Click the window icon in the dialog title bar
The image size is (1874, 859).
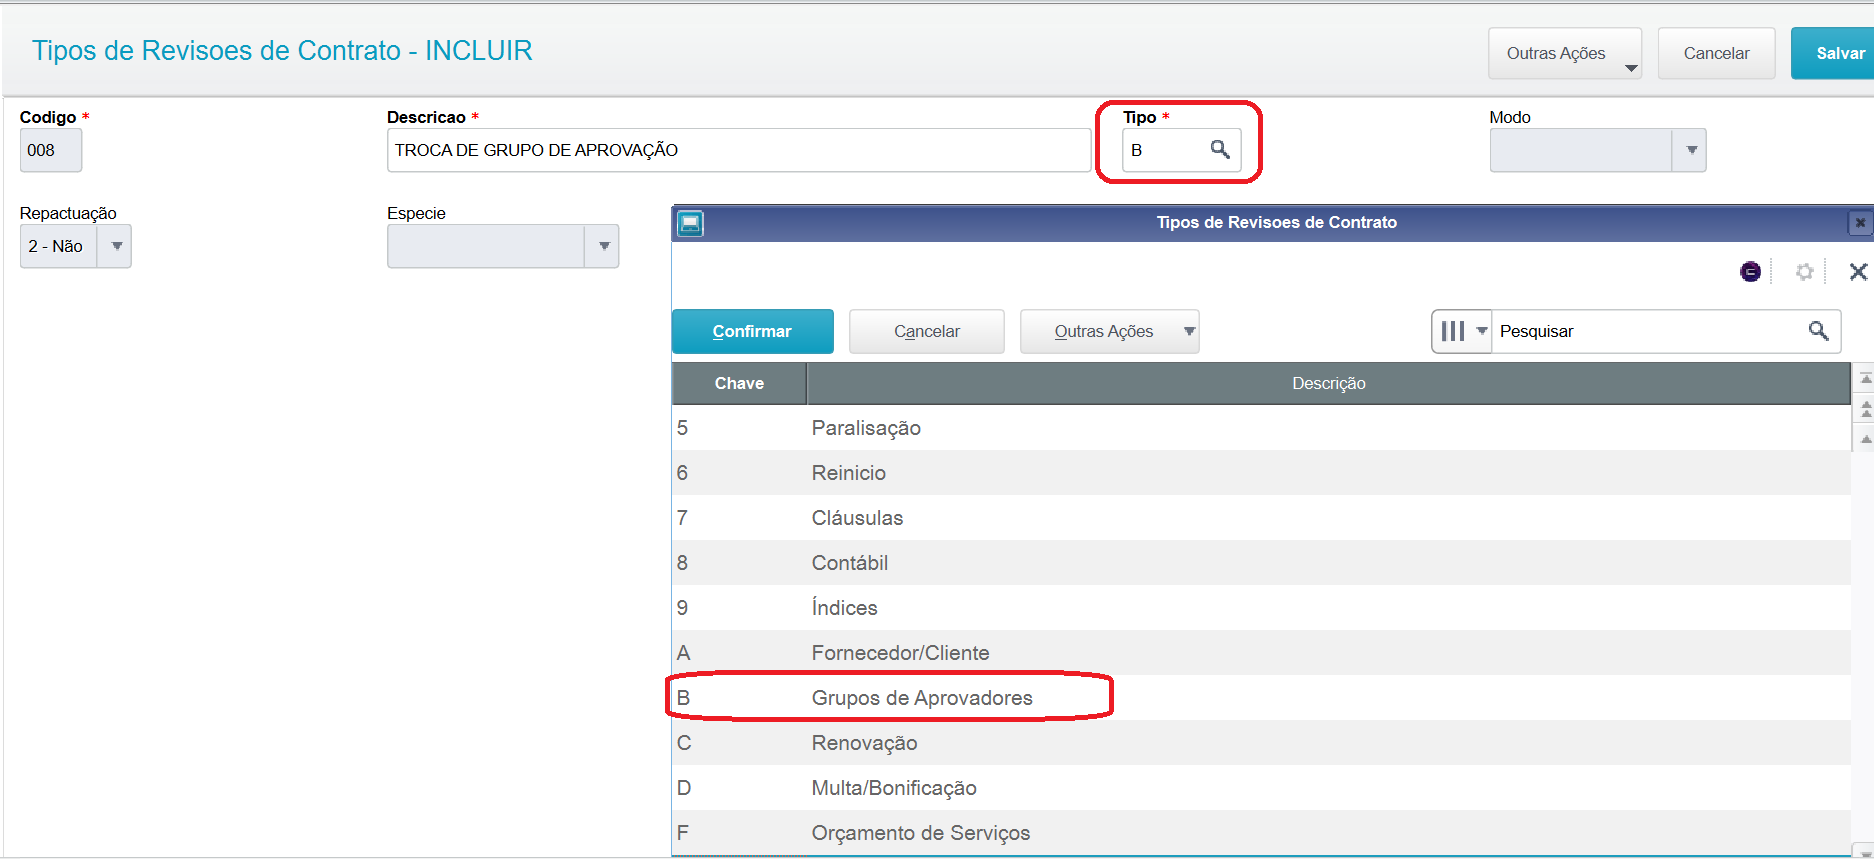click(x=690, y=223)
